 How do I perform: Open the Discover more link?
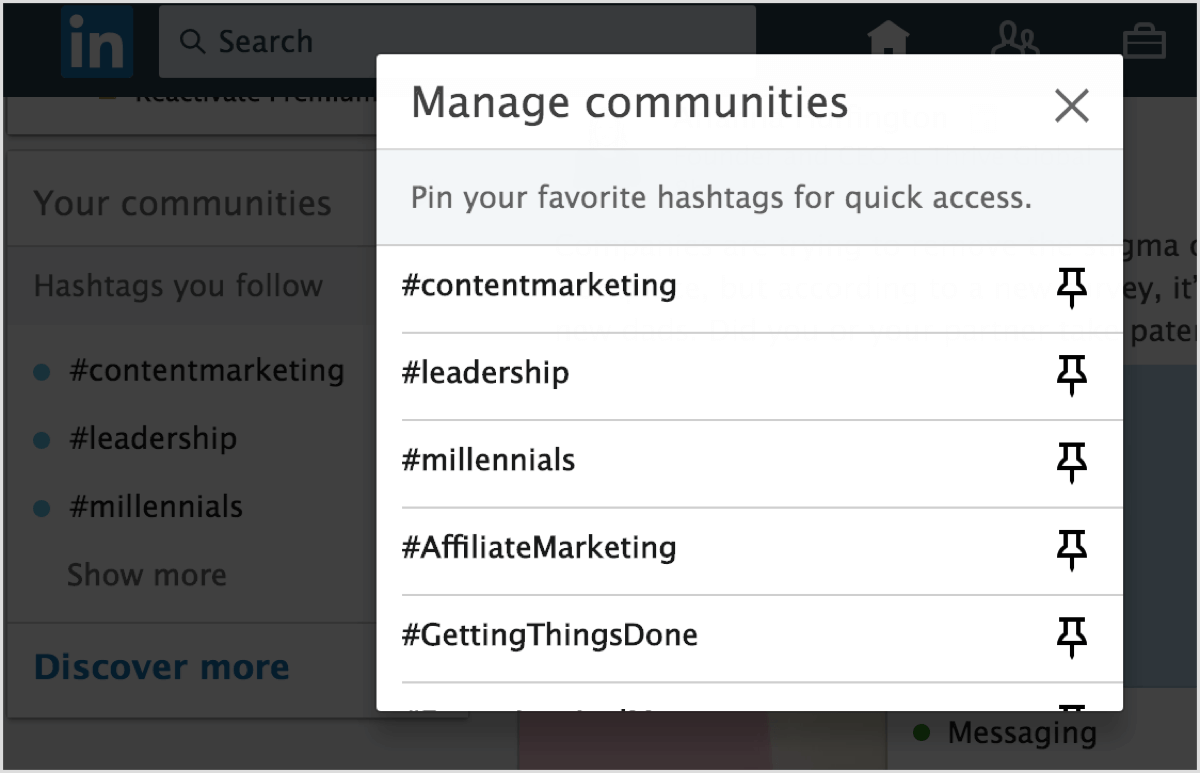click(161, 667)
